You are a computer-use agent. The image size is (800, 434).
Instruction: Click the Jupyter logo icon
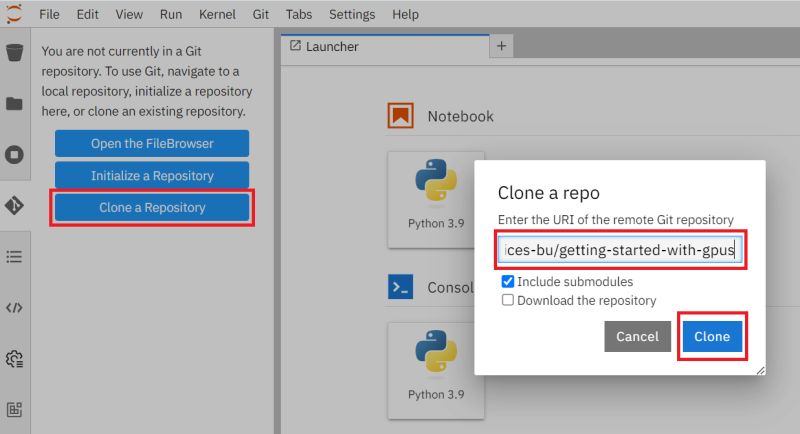point(14,14)
